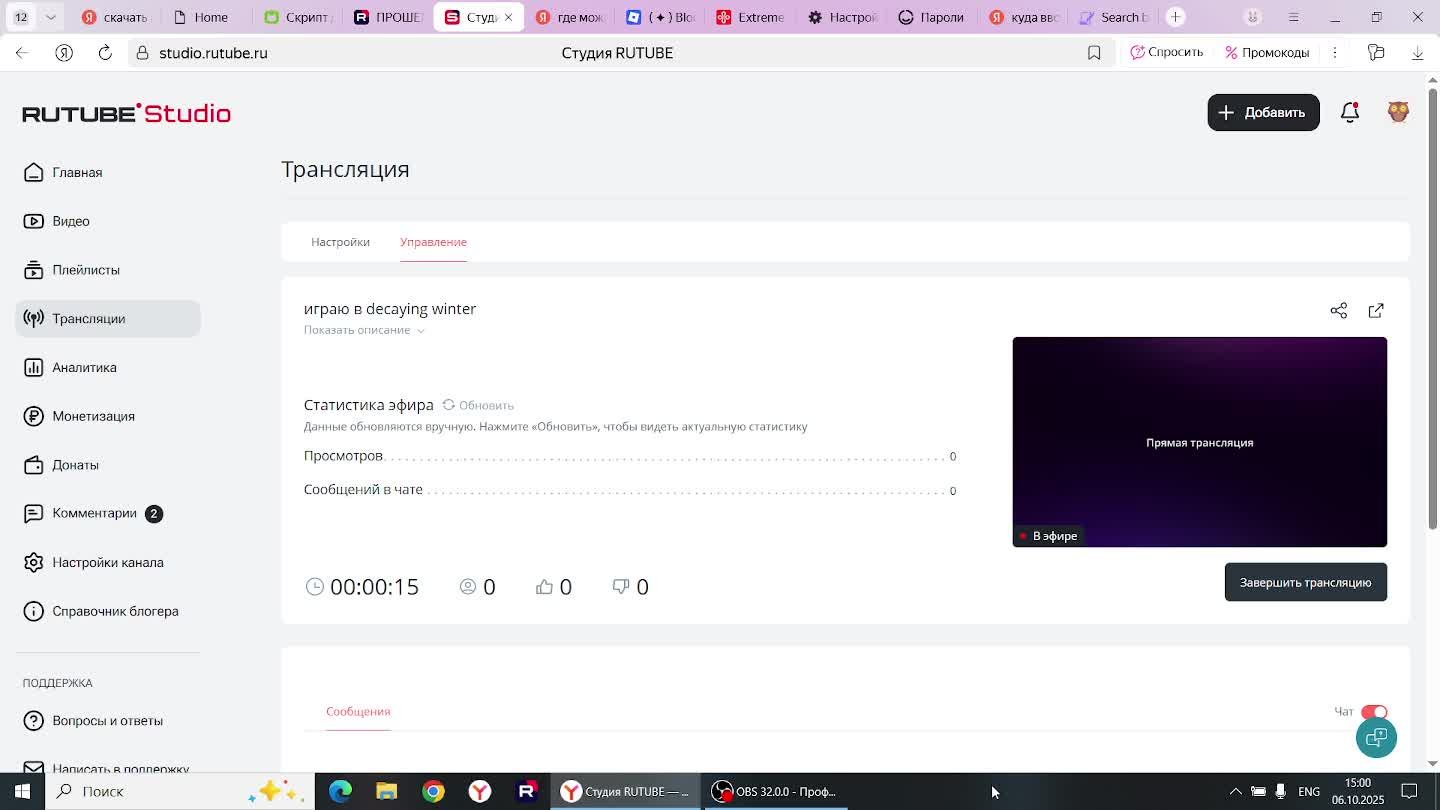Screen dimensions: 1440x810
Task: Open Windows Start menu
Action: pos(22,791)
